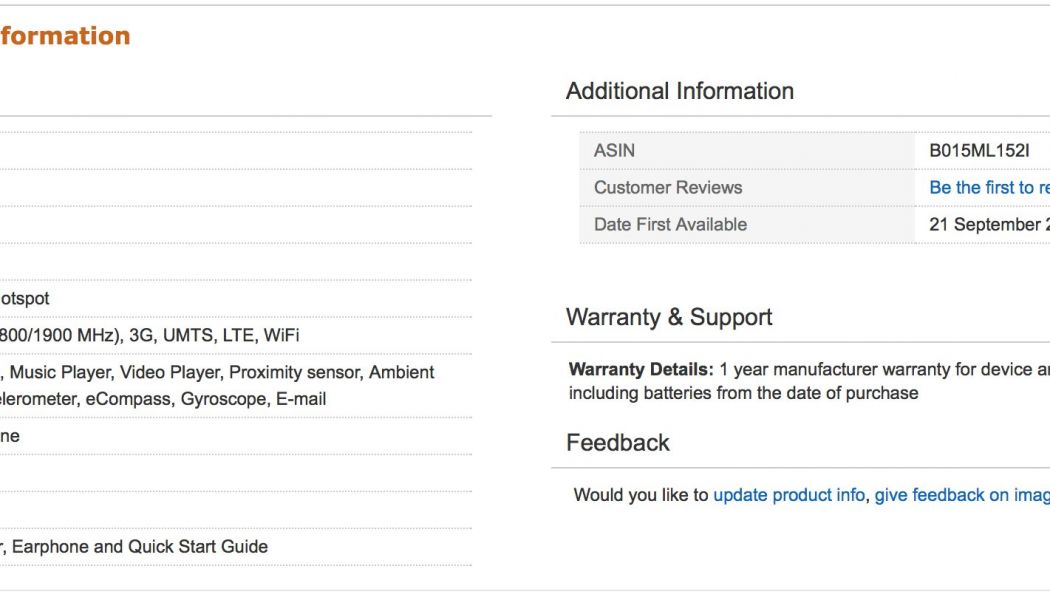
Task: Click the hotspot row in specifications table
Action: click(24, 298)
